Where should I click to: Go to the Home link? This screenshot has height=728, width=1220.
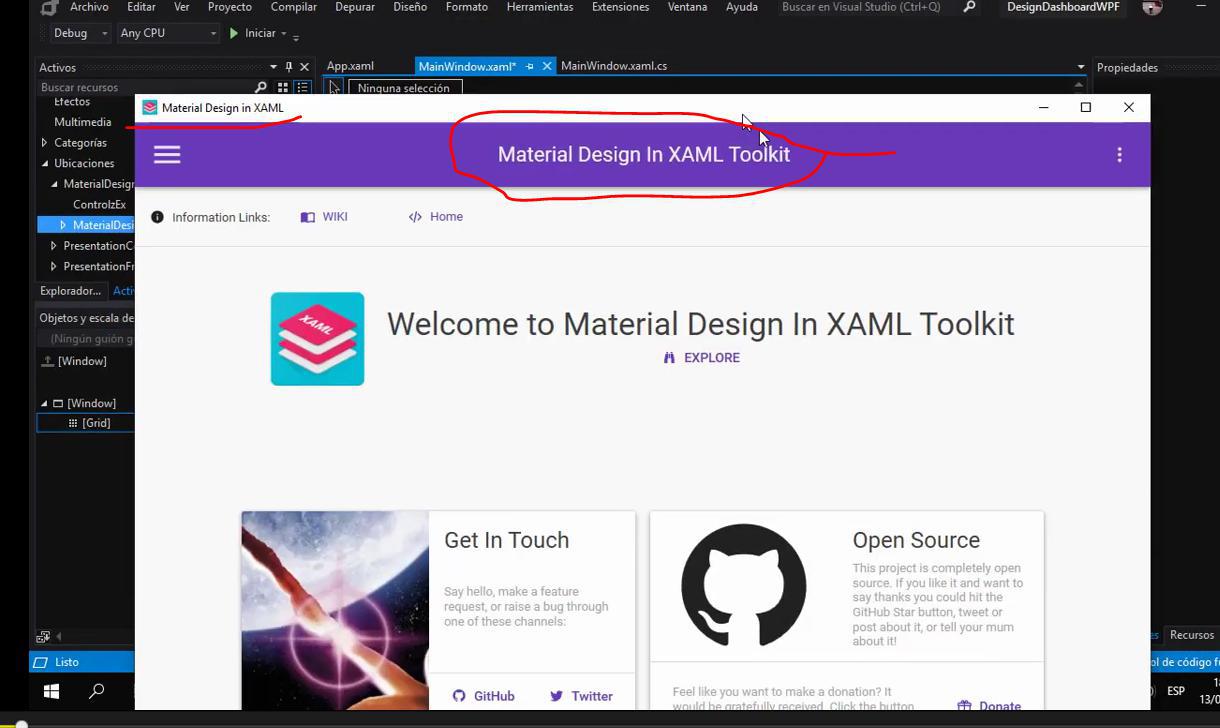pos(436,217)
